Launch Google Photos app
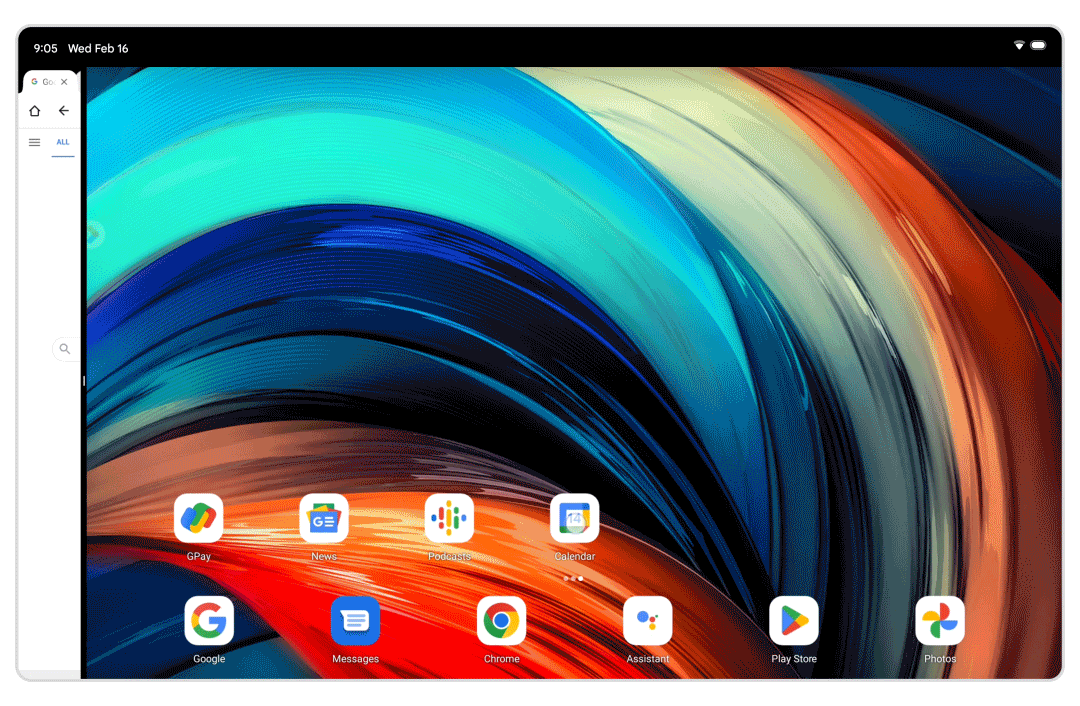The image size is (1080, 706). [x=940, y=621]
